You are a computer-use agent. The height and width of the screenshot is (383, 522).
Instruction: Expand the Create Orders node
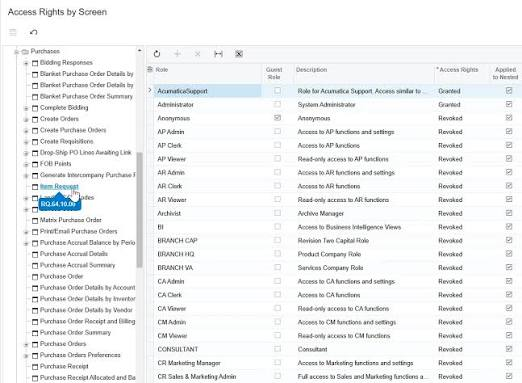point(26,120)
